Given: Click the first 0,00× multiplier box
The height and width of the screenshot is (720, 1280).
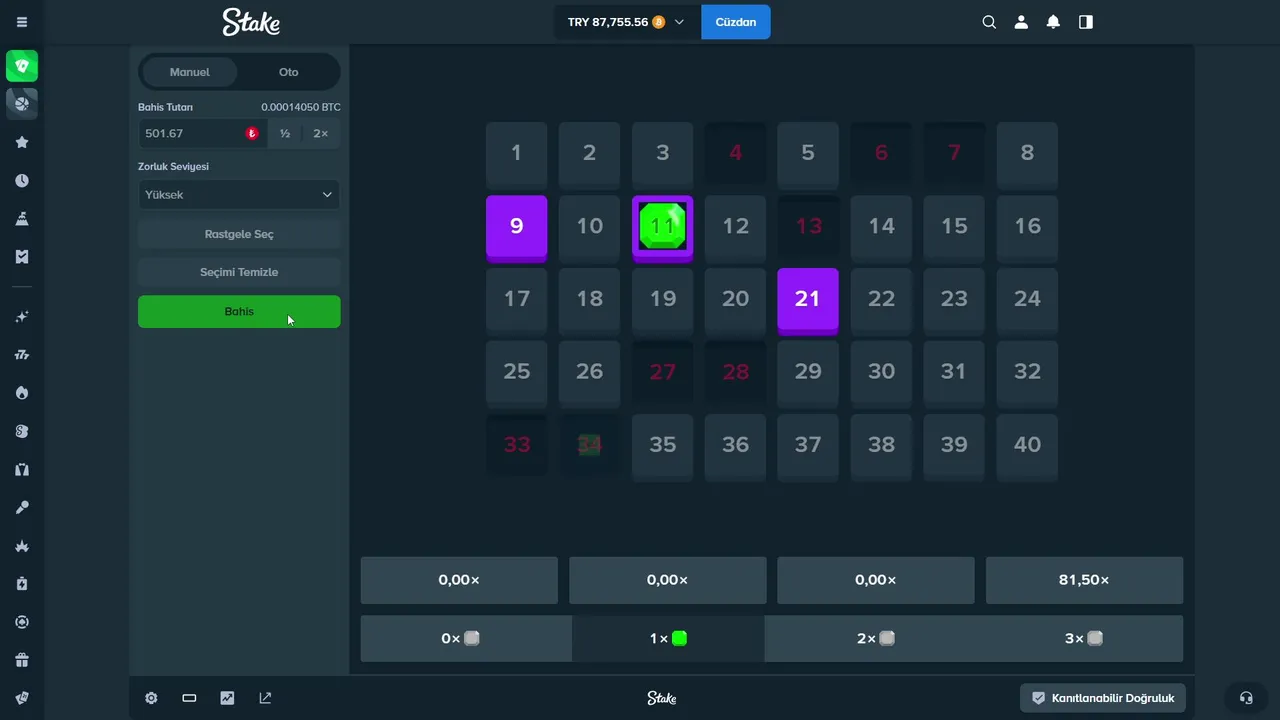Looking at the screenshot, I should pos(459,580).
